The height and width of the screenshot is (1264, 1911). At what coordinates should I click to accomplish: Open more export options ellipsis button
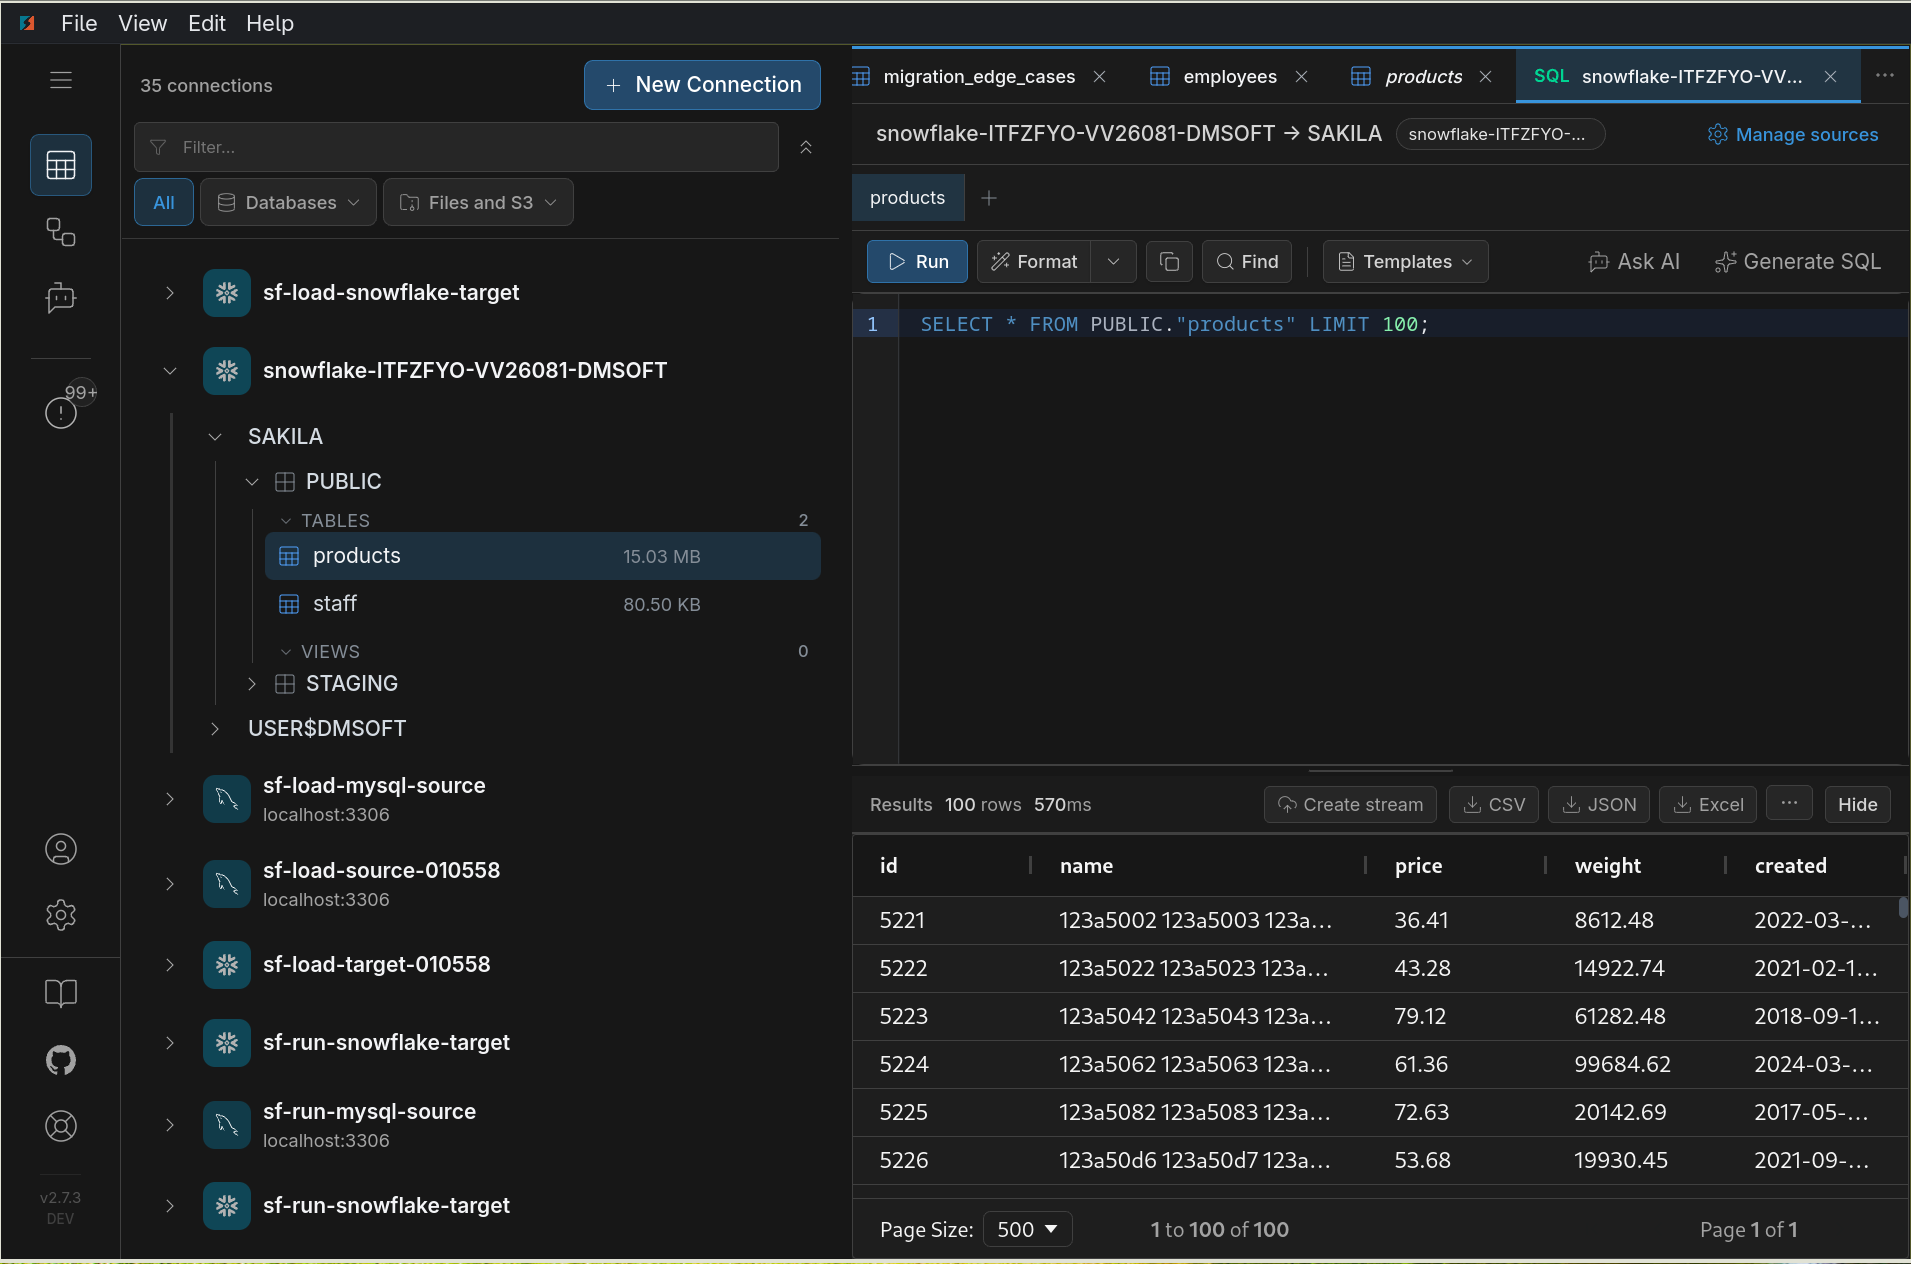click(1789, 804)
